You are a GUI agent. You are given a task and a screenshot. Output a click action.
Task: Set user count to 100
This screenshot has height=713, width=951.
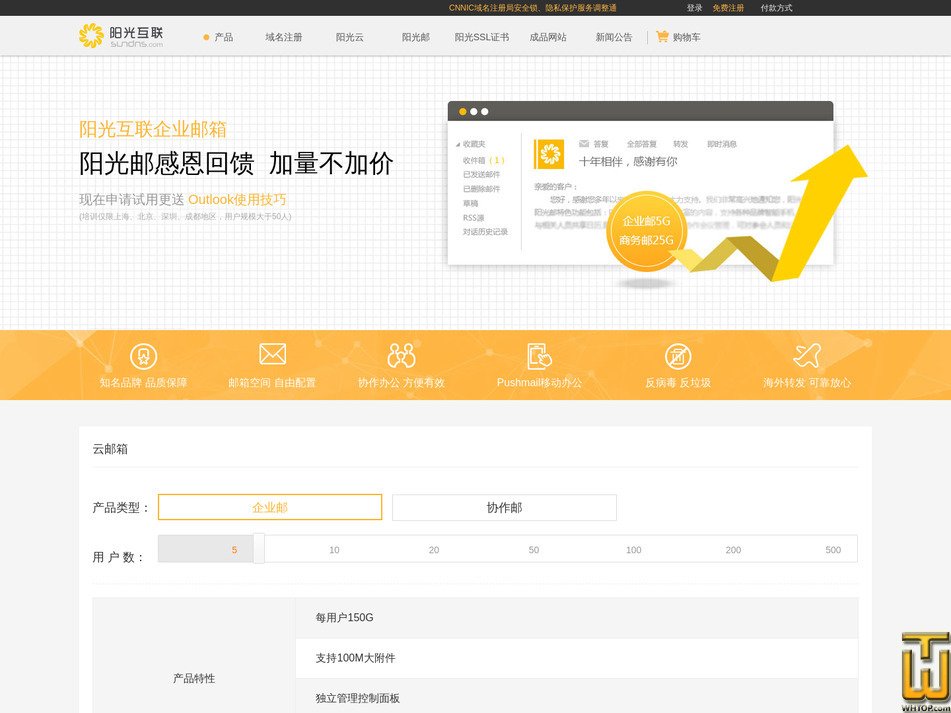(634, 550)
